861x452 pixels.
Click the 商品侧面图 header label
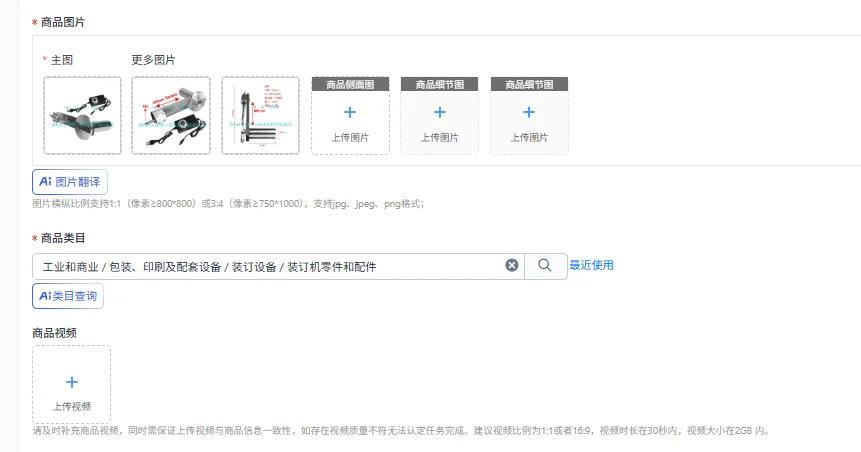[350, 84]
